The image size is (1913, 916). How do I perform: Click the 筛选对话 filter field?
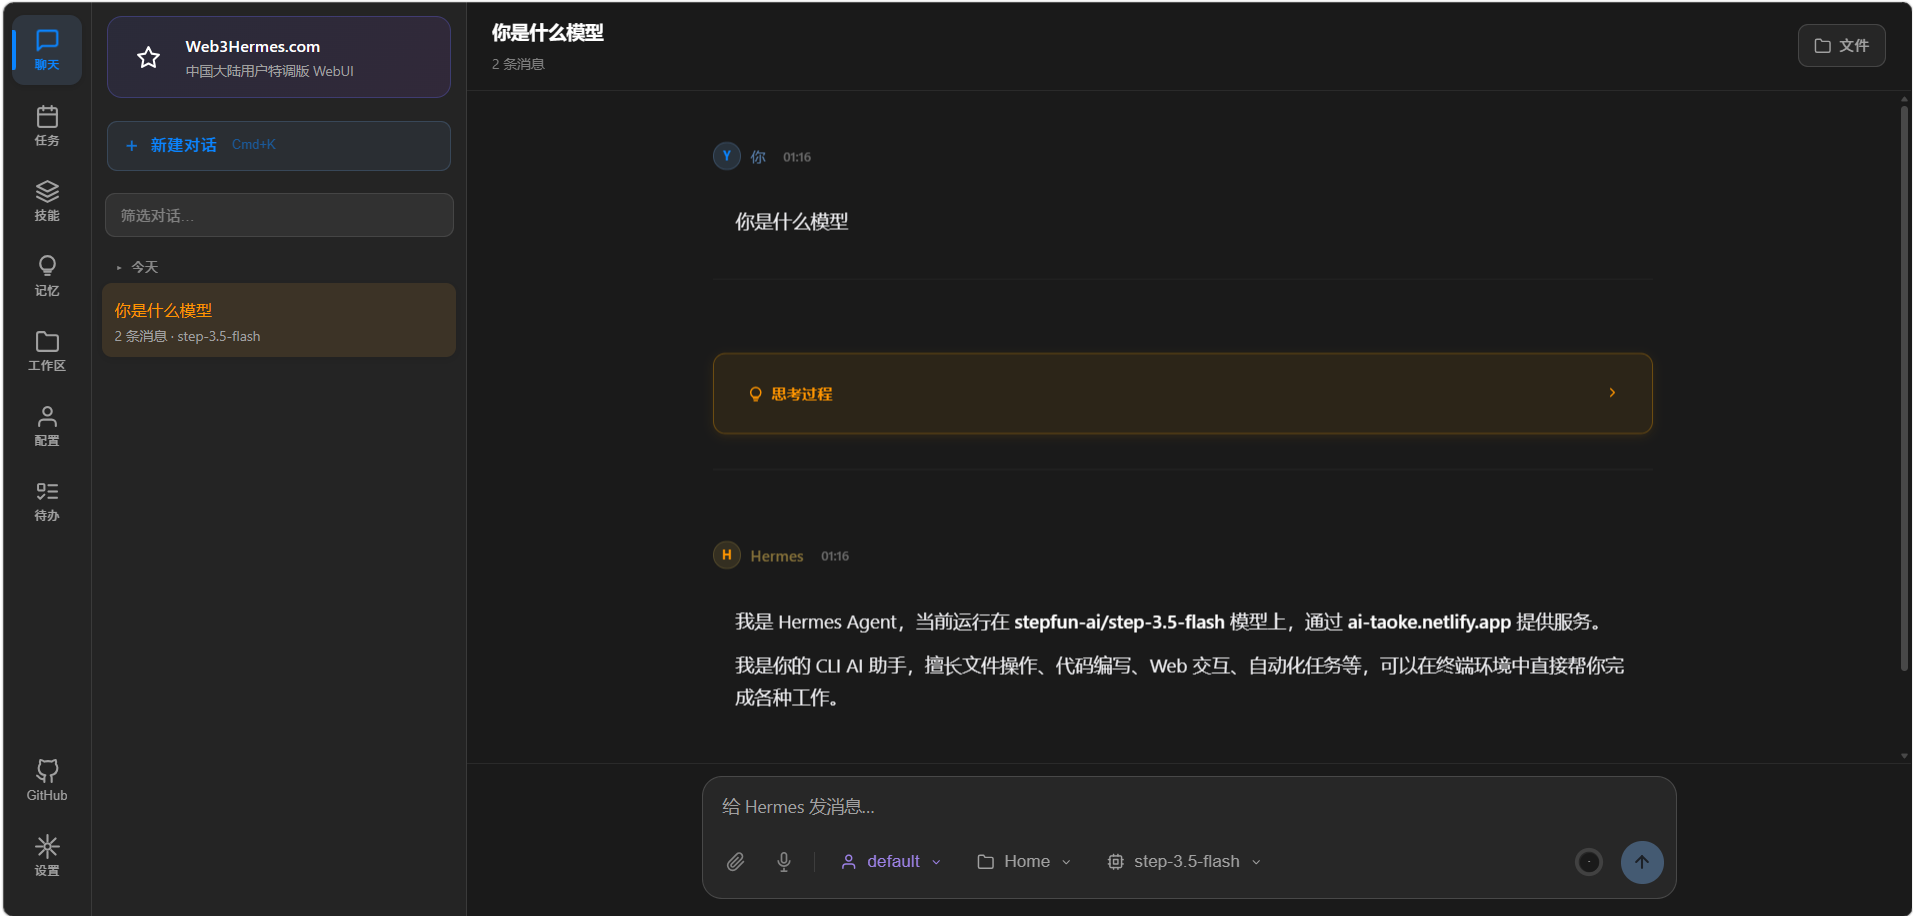278,214
